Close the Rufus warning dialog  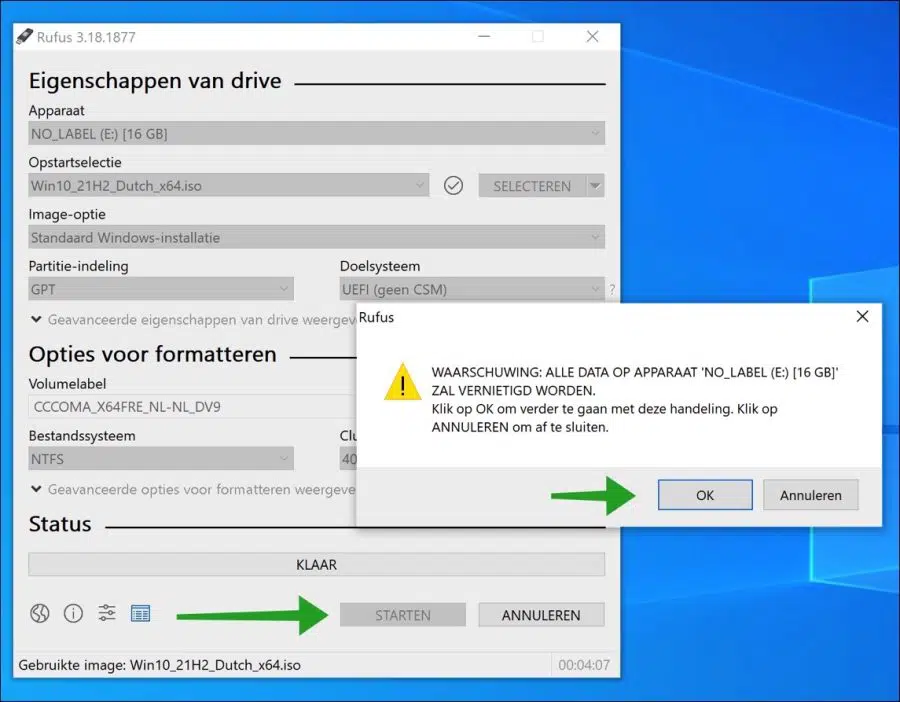(x=862, y=316)
